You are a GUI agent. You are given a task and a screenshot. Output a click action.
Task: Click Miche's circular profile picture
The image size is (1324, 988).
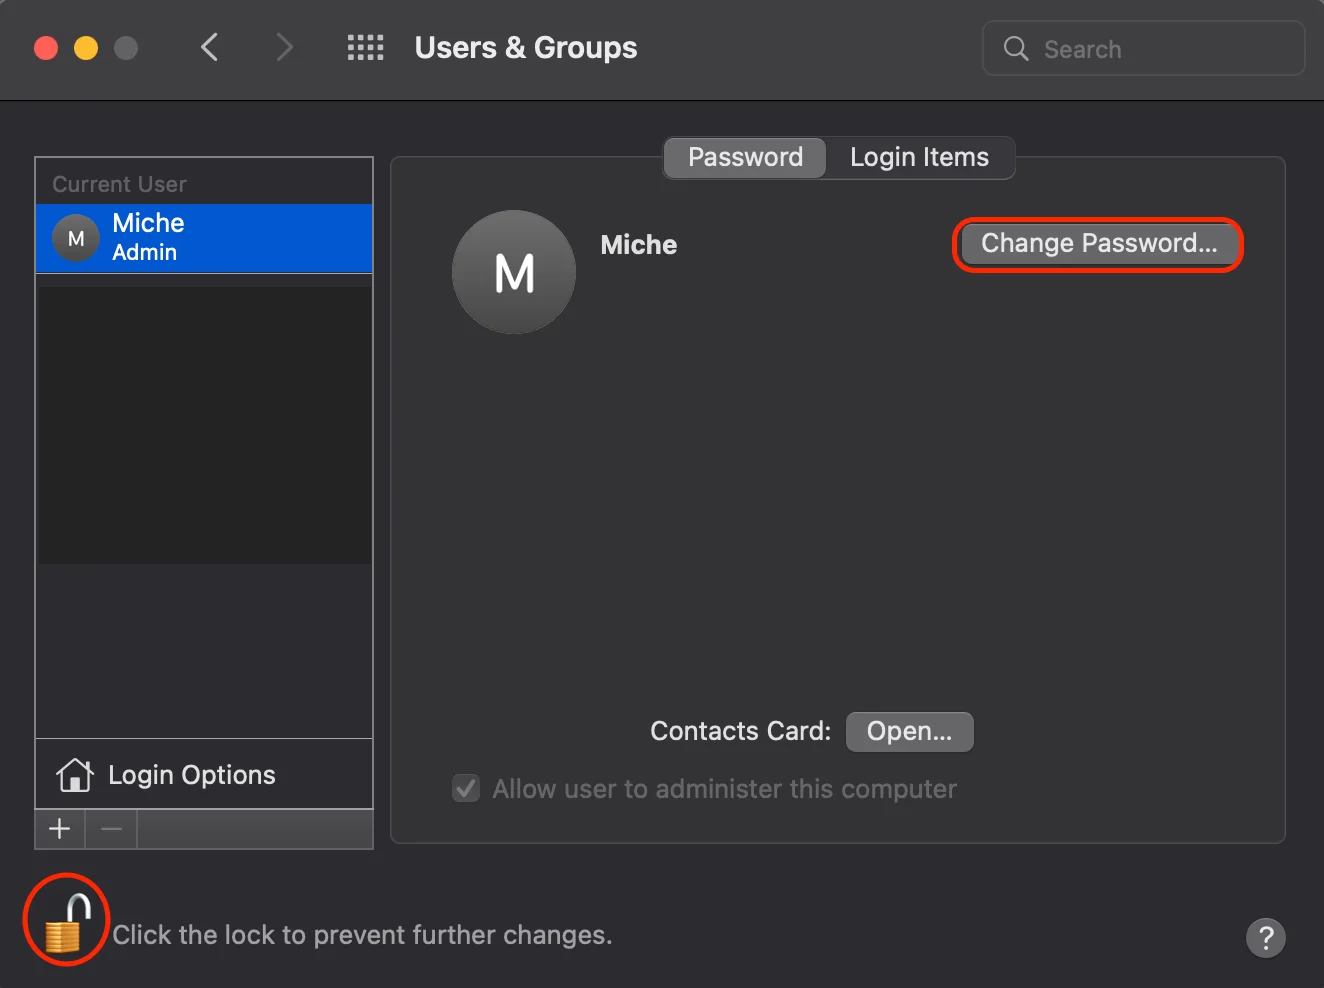pos(513,272)
